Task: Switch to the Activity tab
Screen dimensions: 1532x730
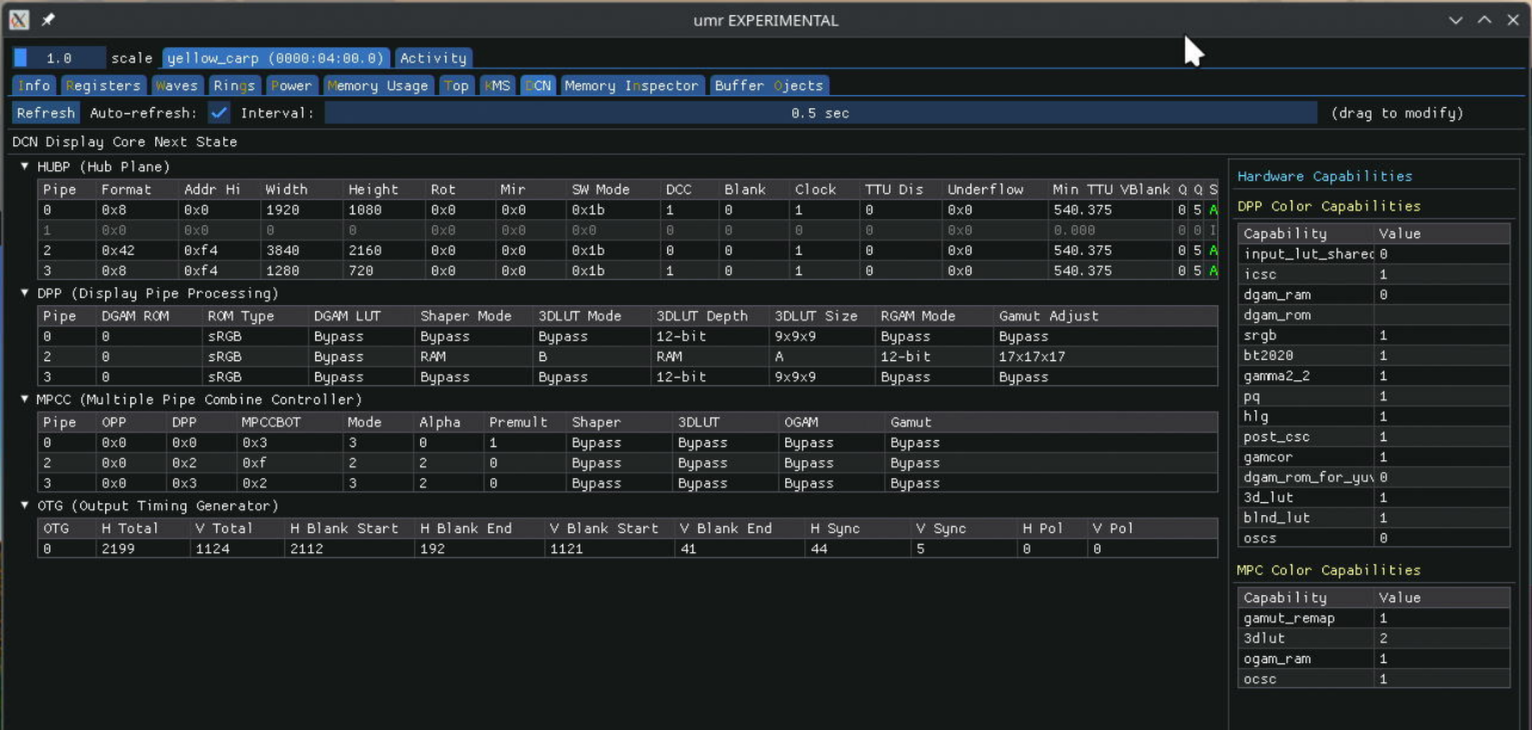Action: 433,58
